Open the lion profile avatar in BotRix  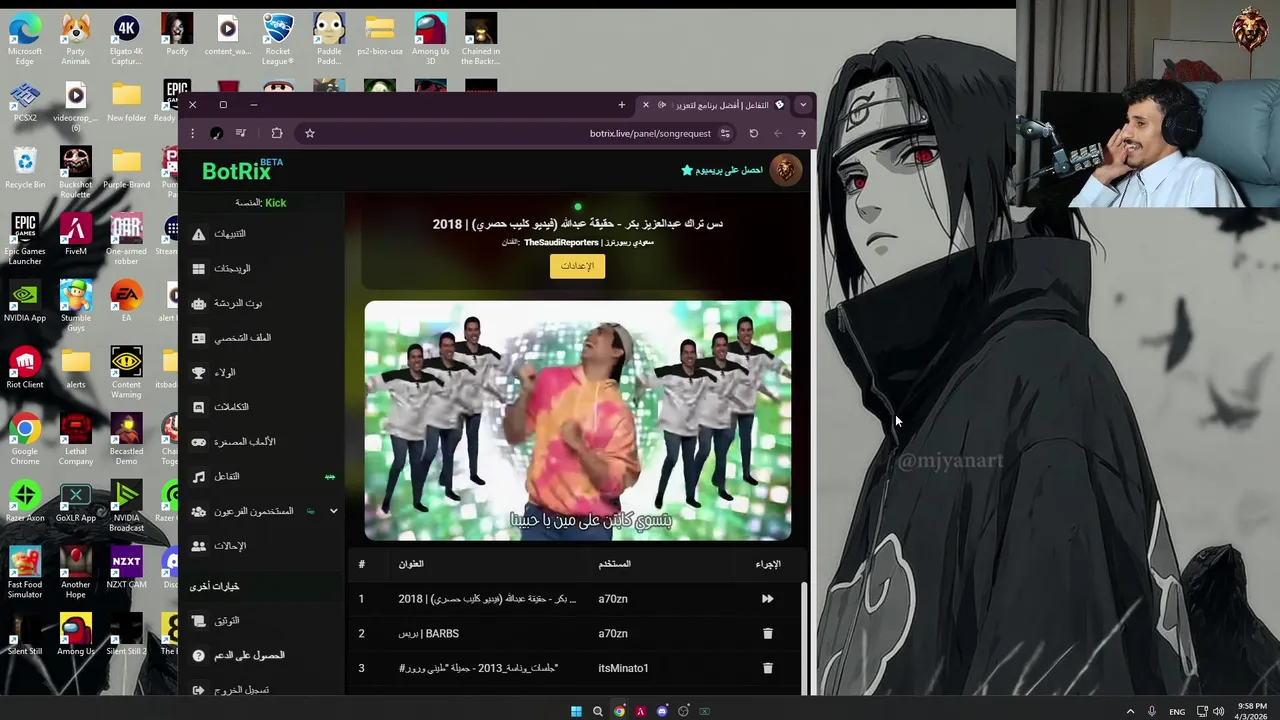[786, 170]
